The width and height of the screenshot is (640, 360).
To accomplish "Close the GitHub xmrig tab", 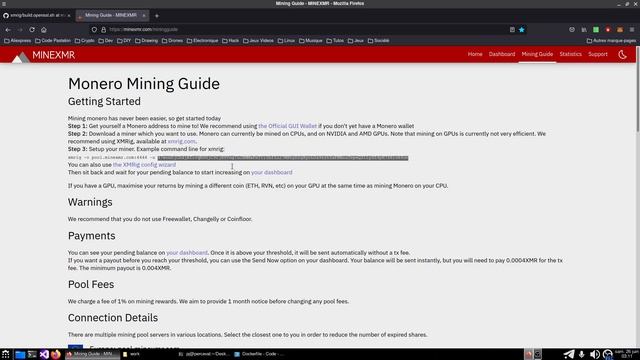I will click(69, 16).
